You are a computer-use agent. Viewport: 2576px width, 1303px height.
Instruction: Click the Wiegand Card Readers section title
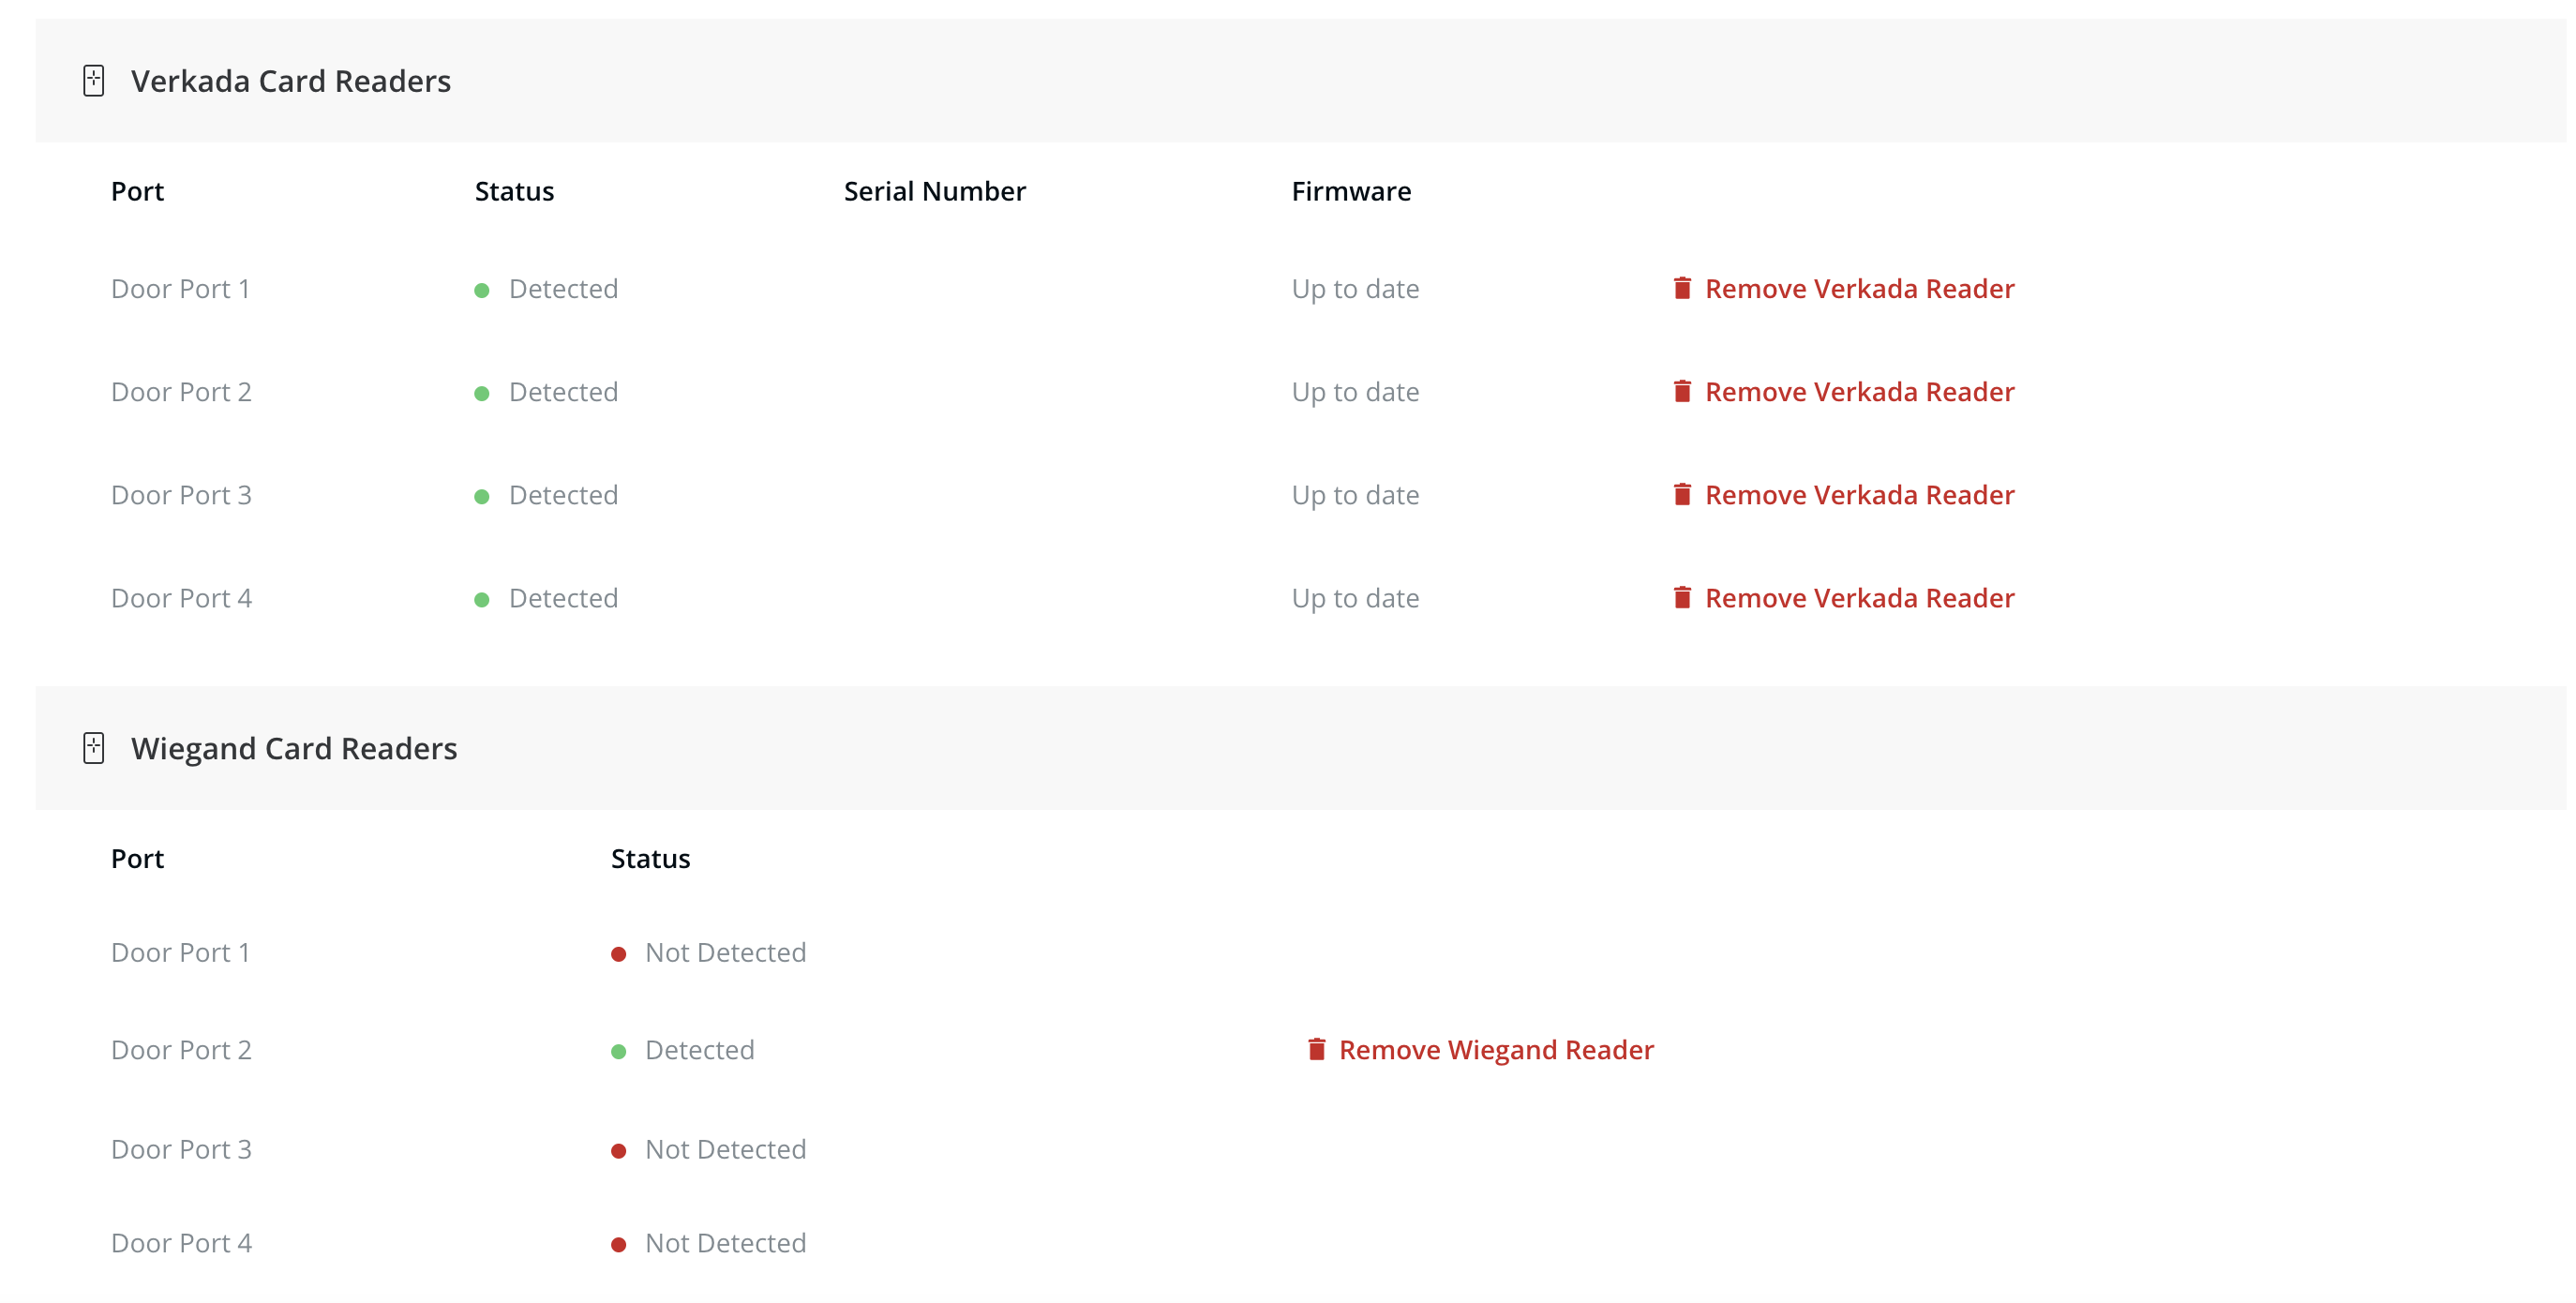click(294, 748)
